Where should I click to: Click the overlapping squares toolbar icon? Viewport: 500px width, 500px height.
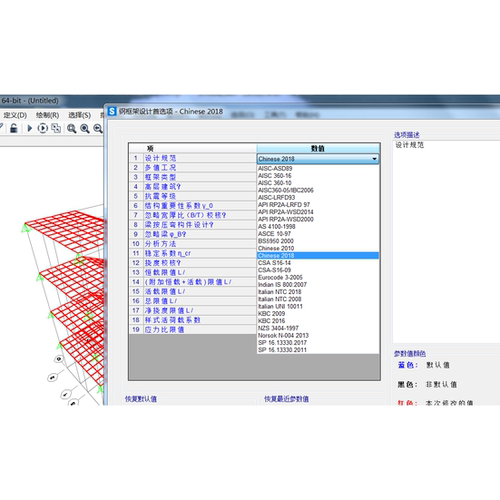[56, 128]
